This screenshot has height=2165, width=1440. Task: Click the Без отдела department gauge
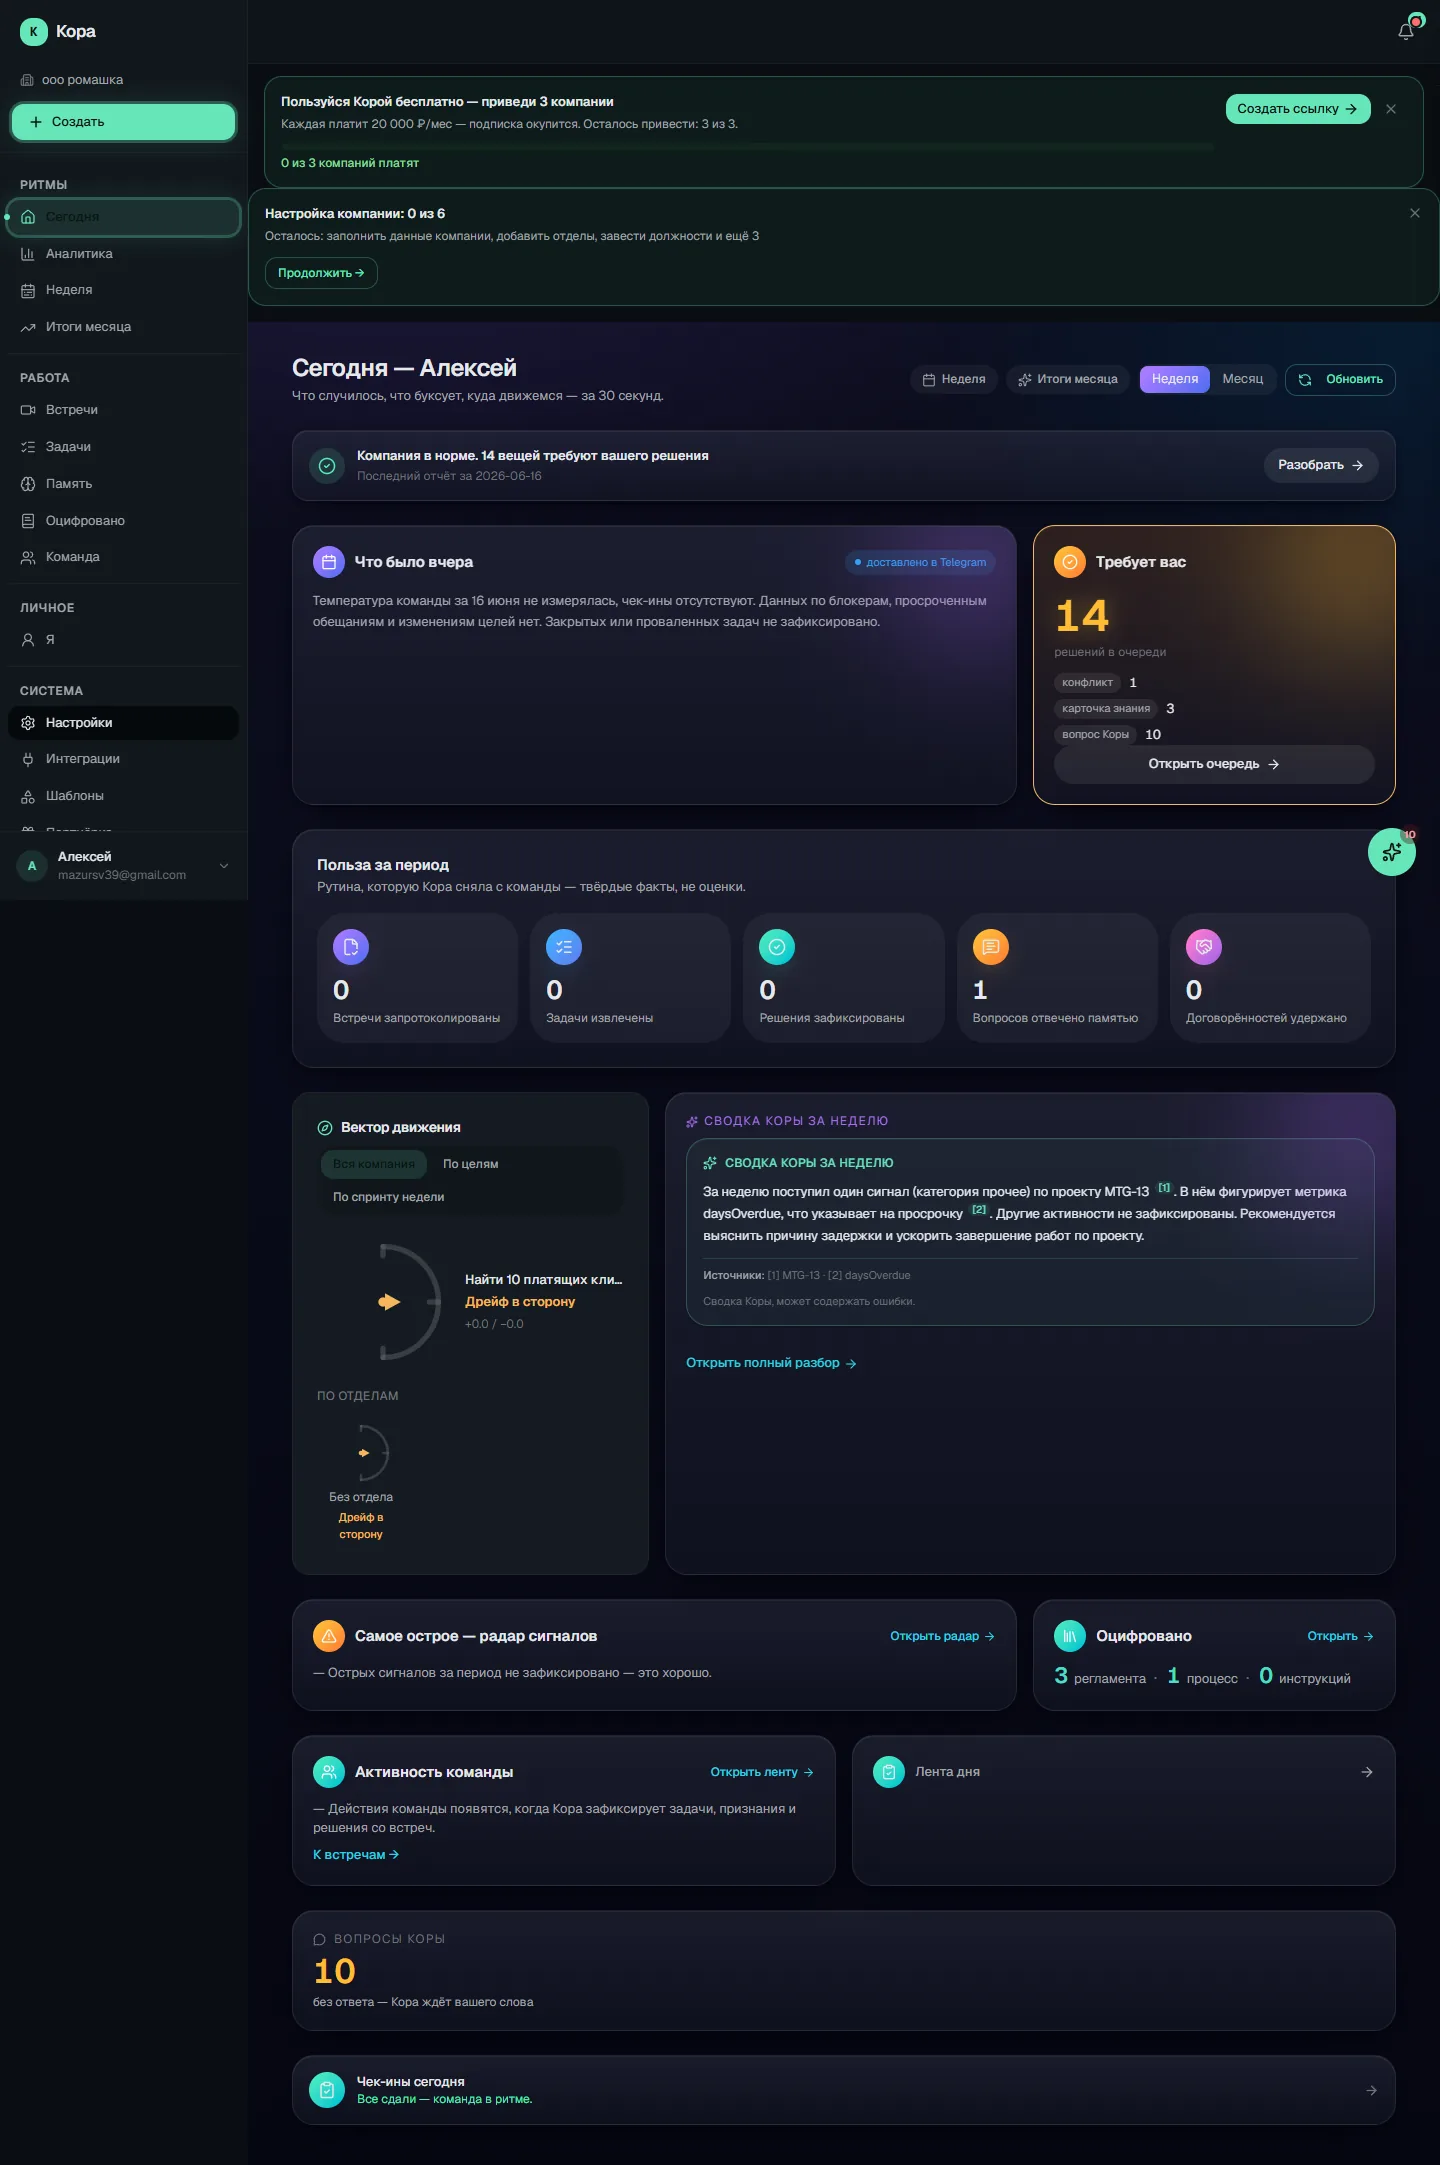[x=361, y=1482]
